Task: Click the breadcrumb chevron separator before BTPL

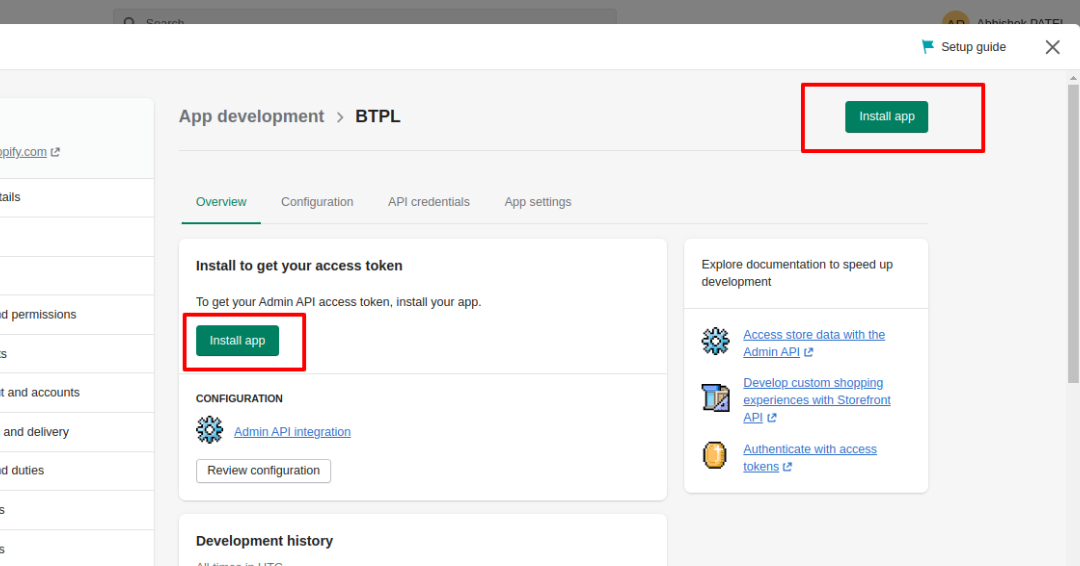Action: point(340,118)
